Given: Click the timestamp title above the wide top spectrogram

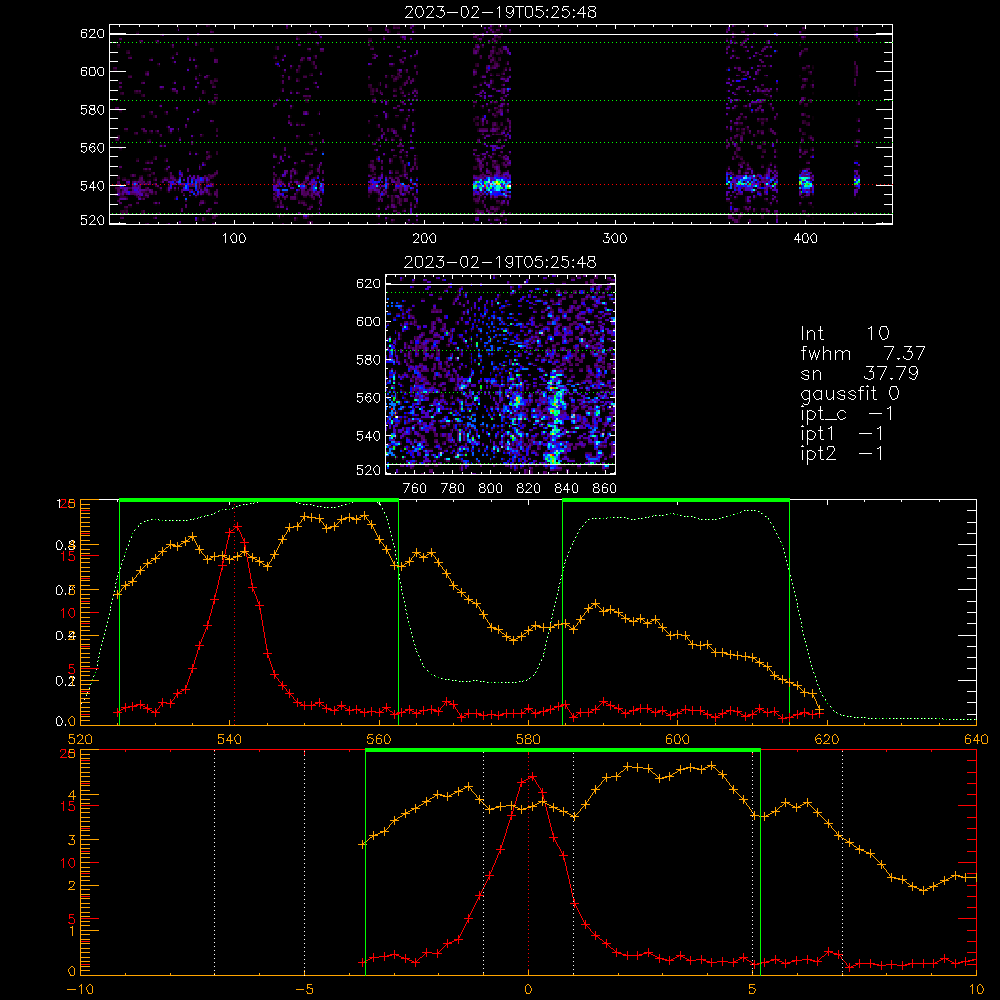Looking at the screenshot, I should 500,12.
